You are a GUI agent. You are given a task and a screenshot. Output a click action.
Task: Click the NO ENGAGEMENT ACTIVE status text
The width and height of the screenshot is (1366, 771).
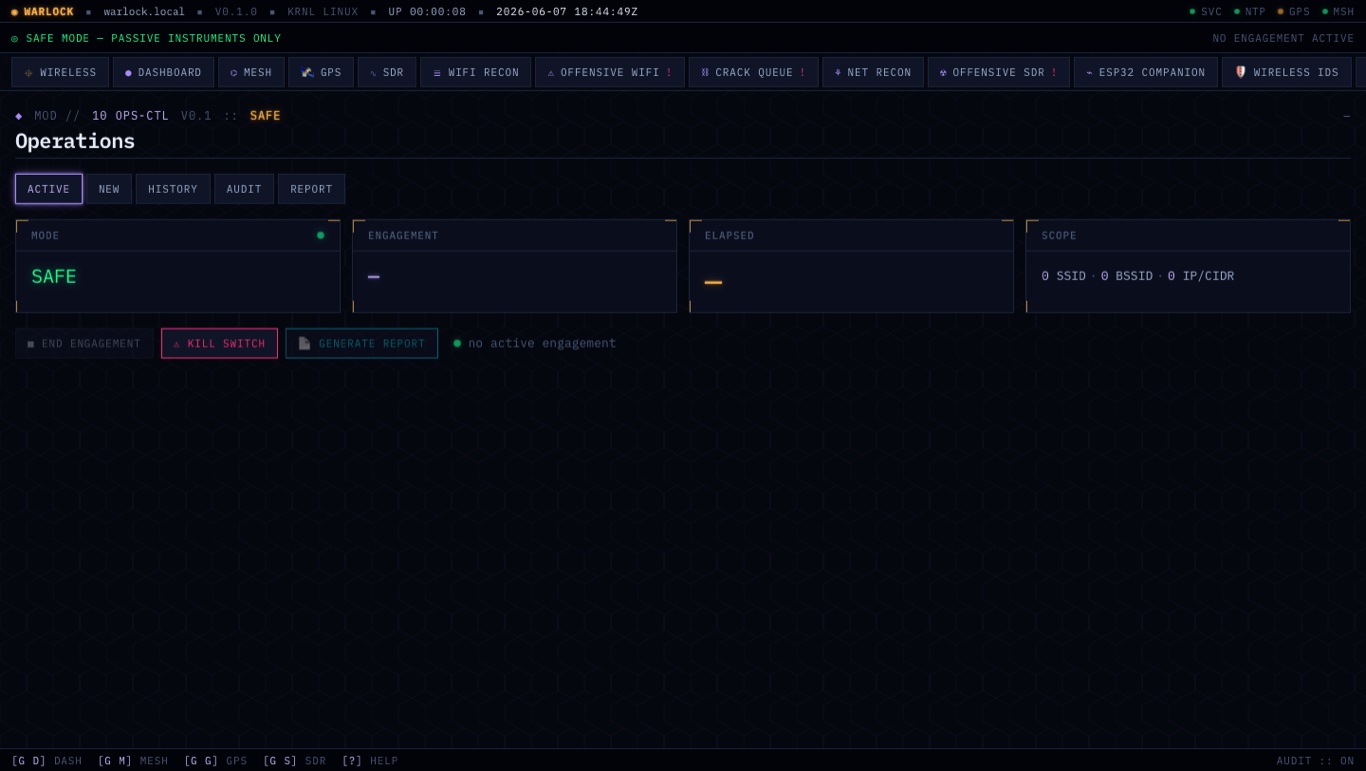pos(1283,38)
